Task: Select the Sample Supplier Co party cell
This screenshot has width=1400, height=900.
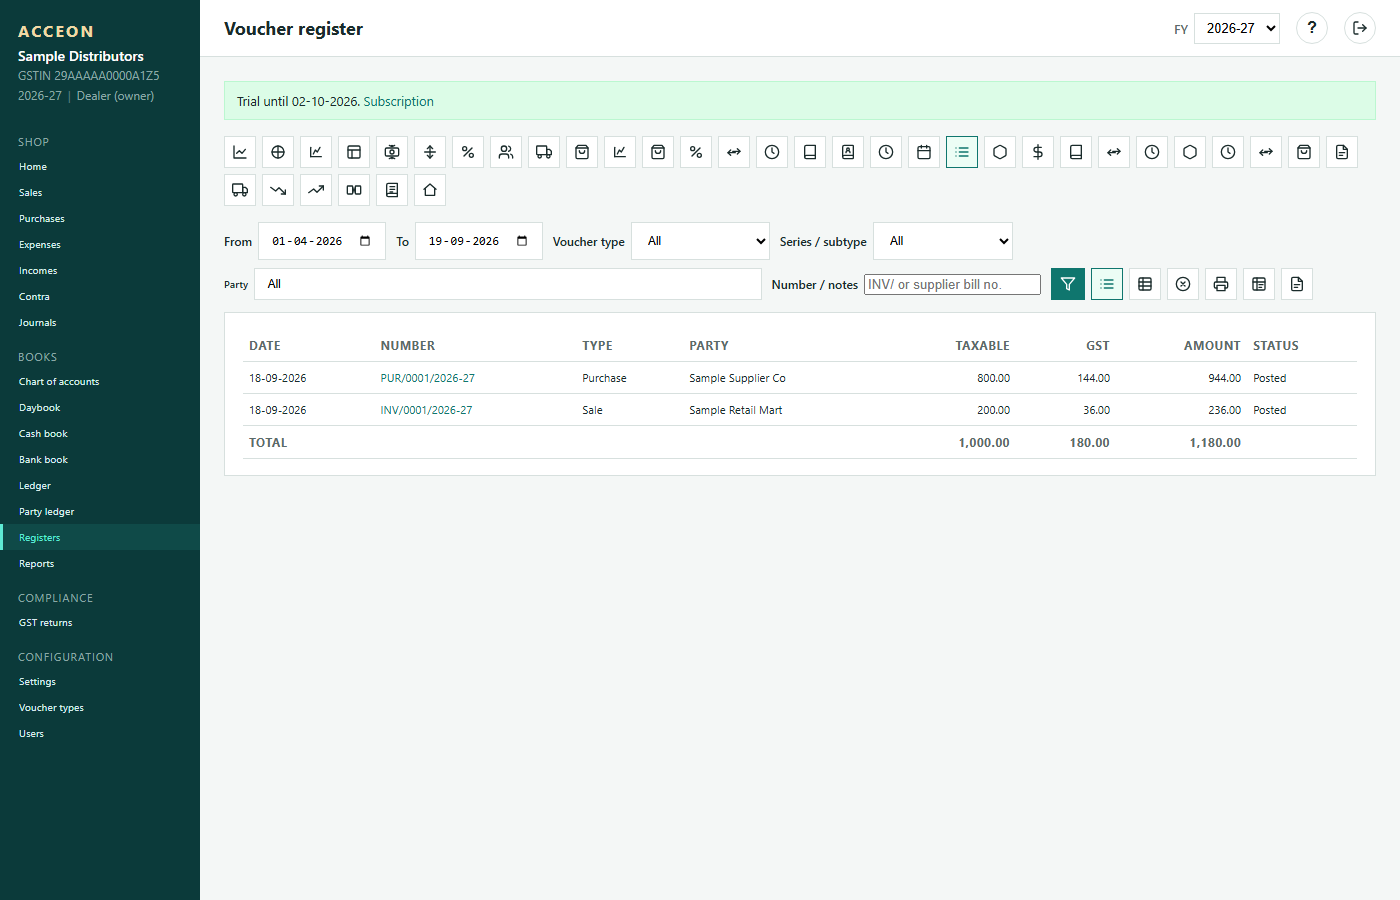Action: coord(737,378)
